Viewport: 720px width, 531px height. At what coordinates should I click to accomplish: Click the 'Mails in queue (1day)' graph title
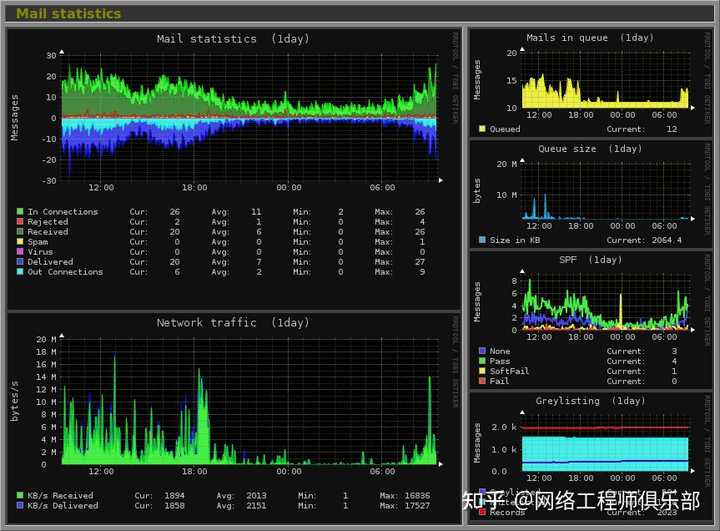[x=590, y=38]
